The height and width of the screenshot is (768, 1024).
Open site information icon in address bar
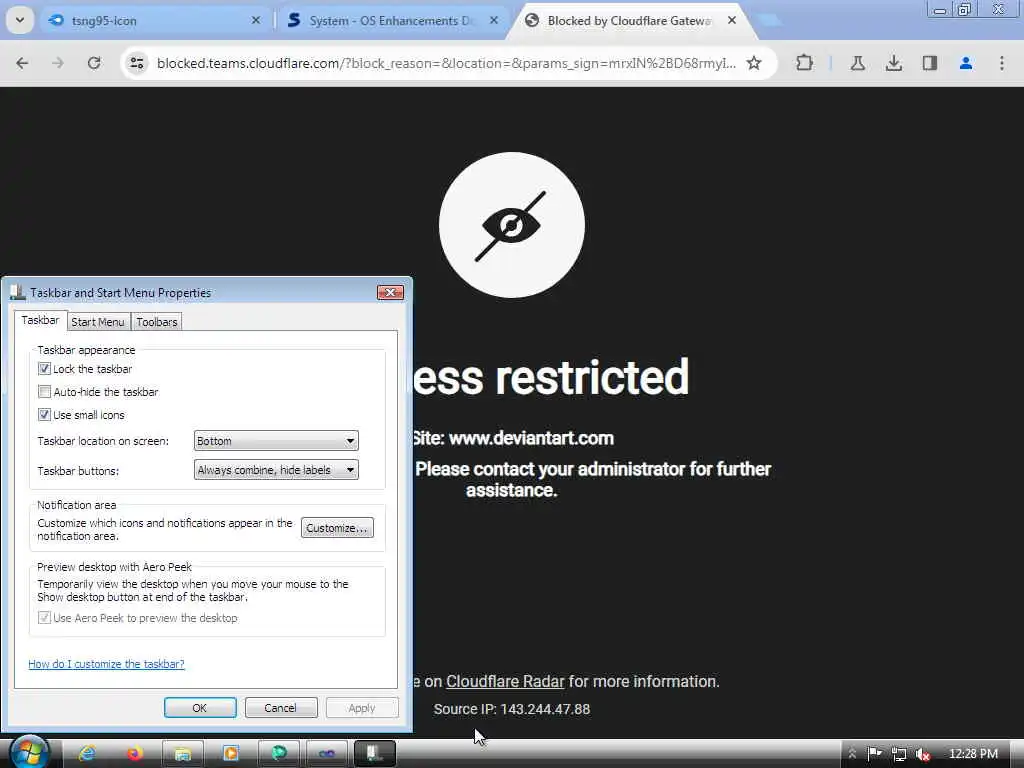click(x=136, y=63)
